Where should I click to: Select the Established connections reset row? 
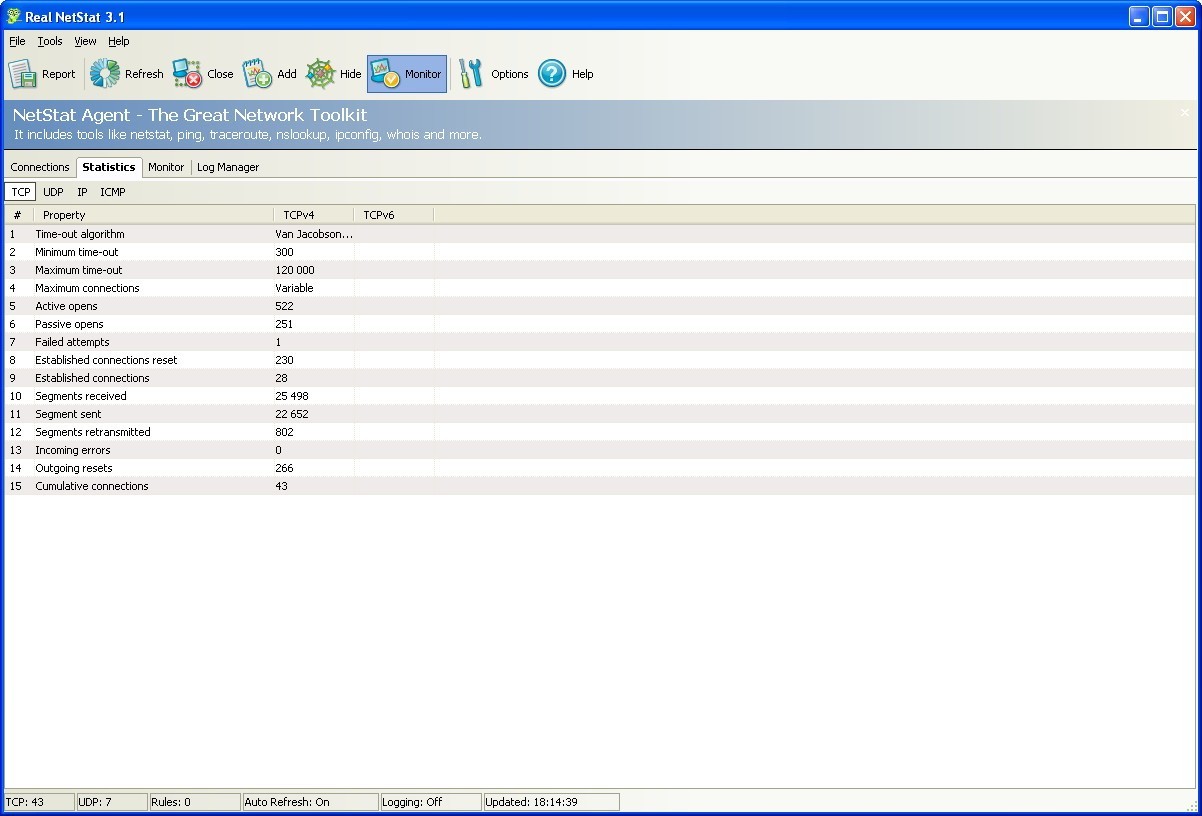pyautogui.click(x=599, y=360)
